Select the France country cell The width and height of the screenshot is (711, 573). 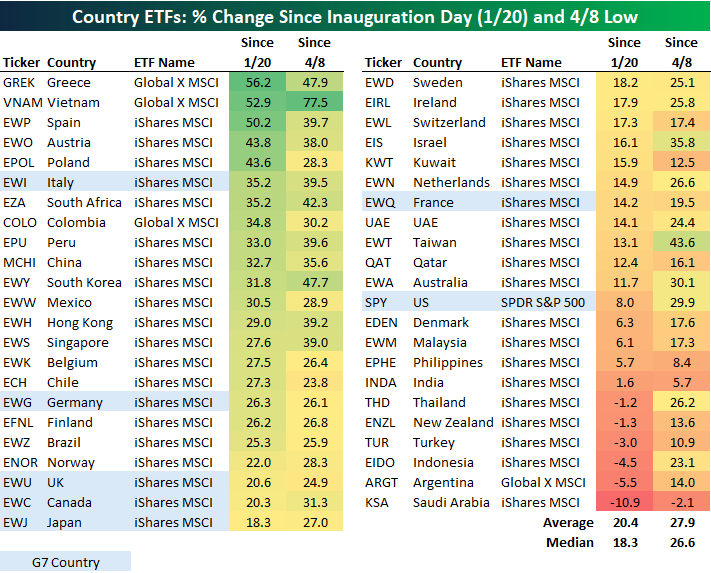[x=433, y=203]
